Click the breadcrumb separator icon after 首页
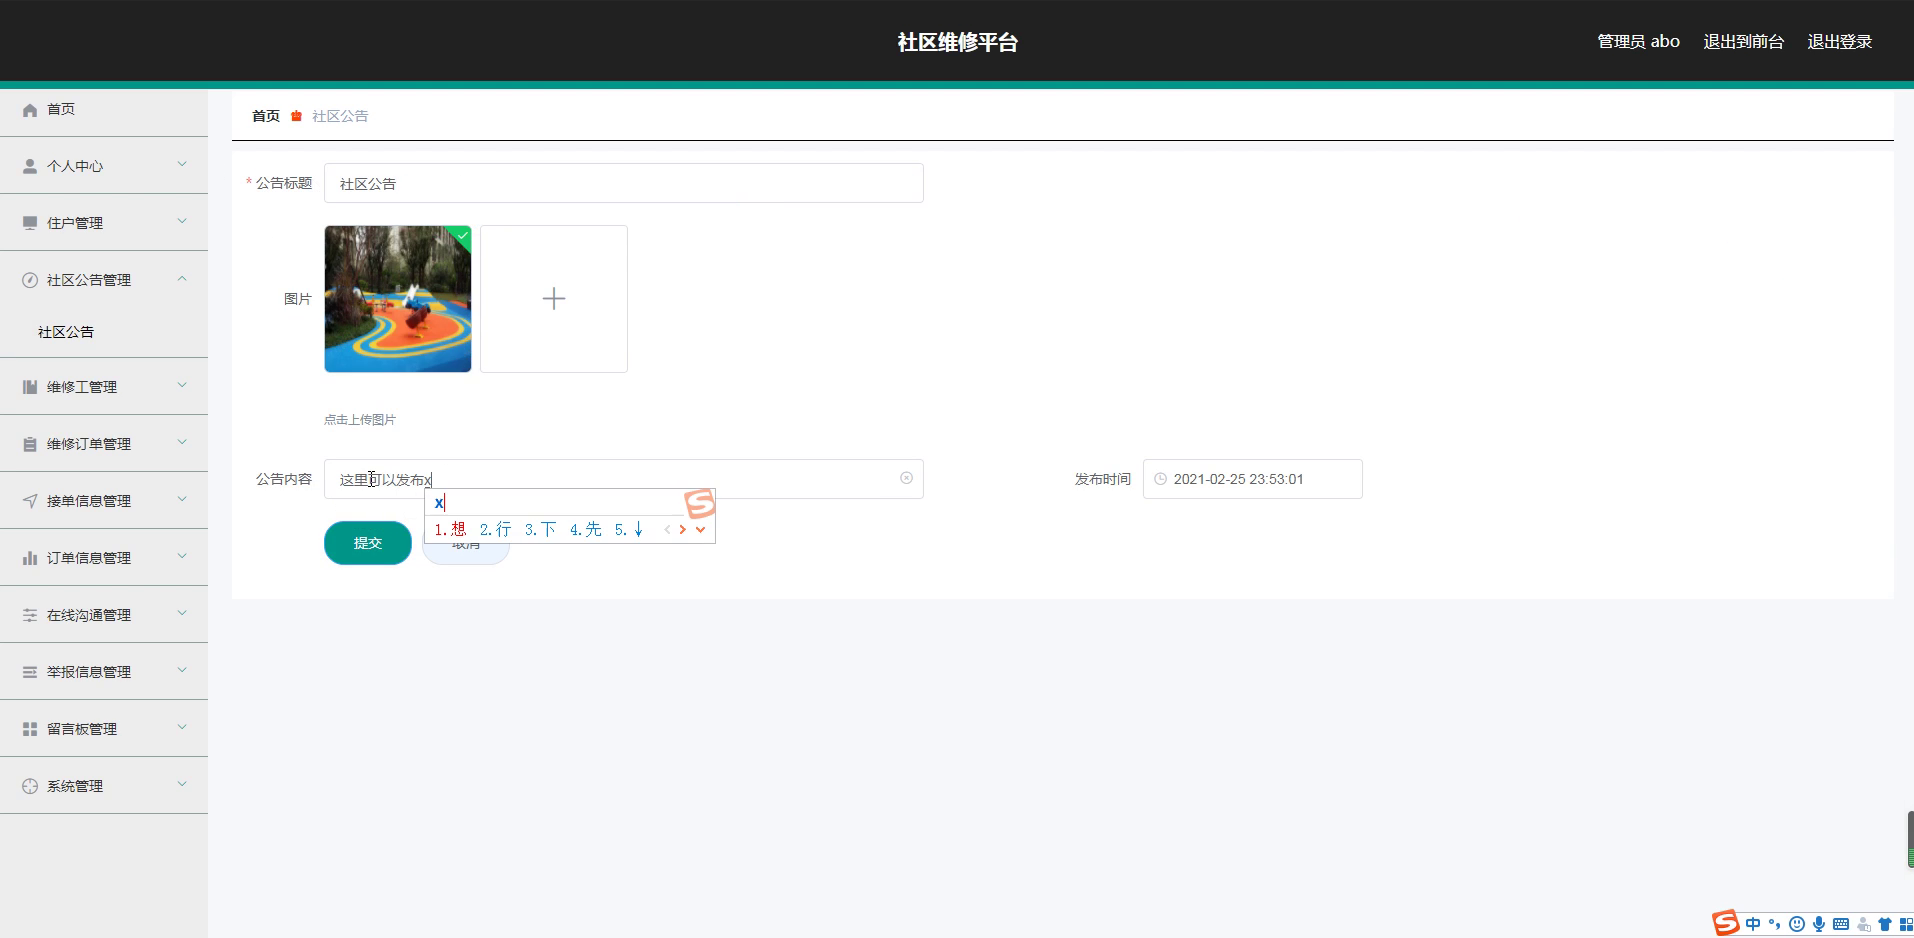Image resolution: width=1914 pixels, height=938 pixels. pos(296,116)
